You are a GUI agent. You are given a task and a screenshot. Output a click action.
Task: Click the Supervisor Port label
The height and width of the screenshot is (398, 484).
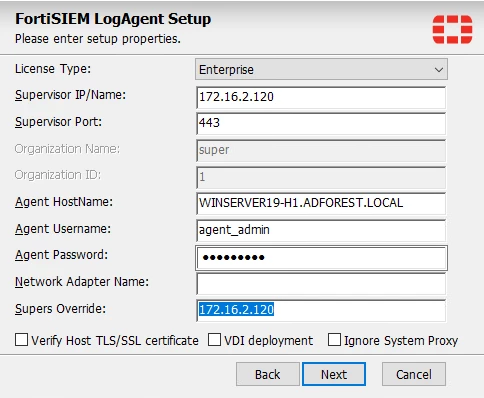point(58,122)
